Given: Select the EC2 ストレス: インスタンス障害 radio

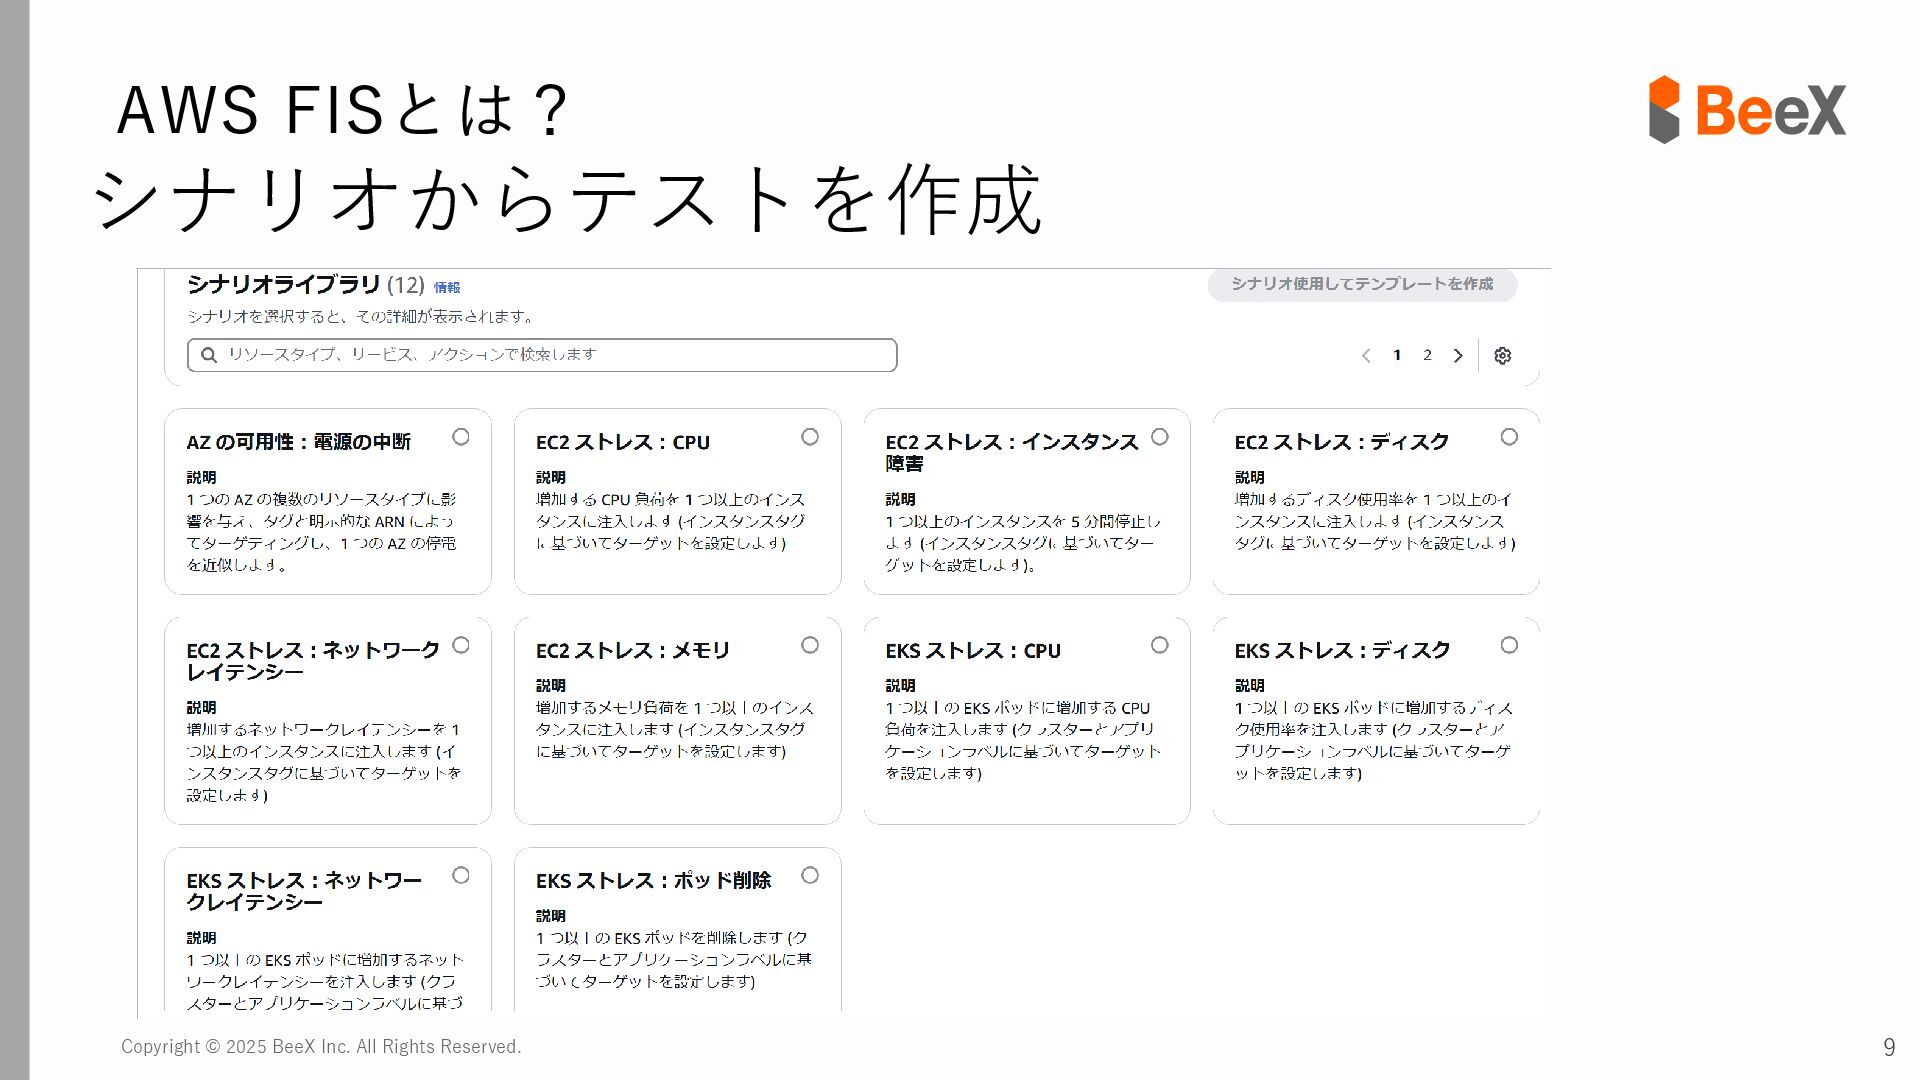Looking at the screenshot, I should tap(1160, 437).
